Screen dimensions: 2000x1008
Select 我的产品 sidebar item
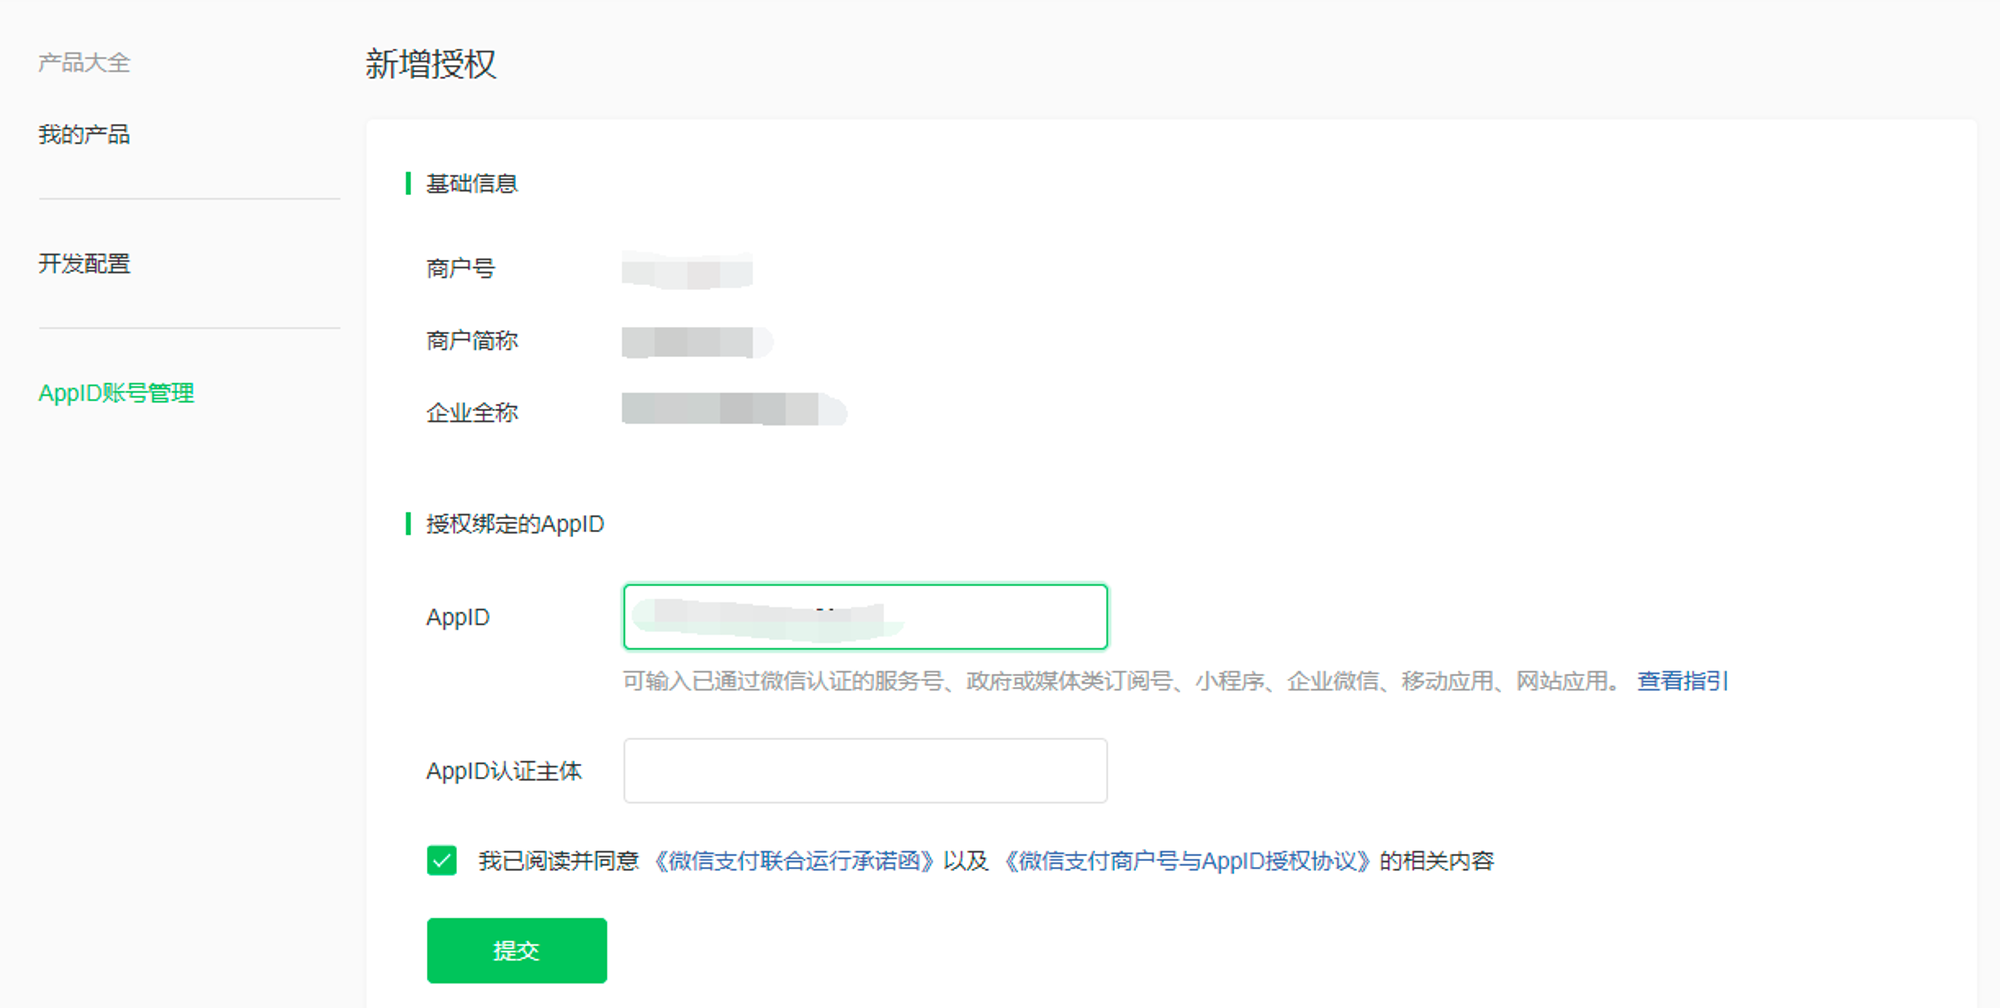[x=84, y=134]
